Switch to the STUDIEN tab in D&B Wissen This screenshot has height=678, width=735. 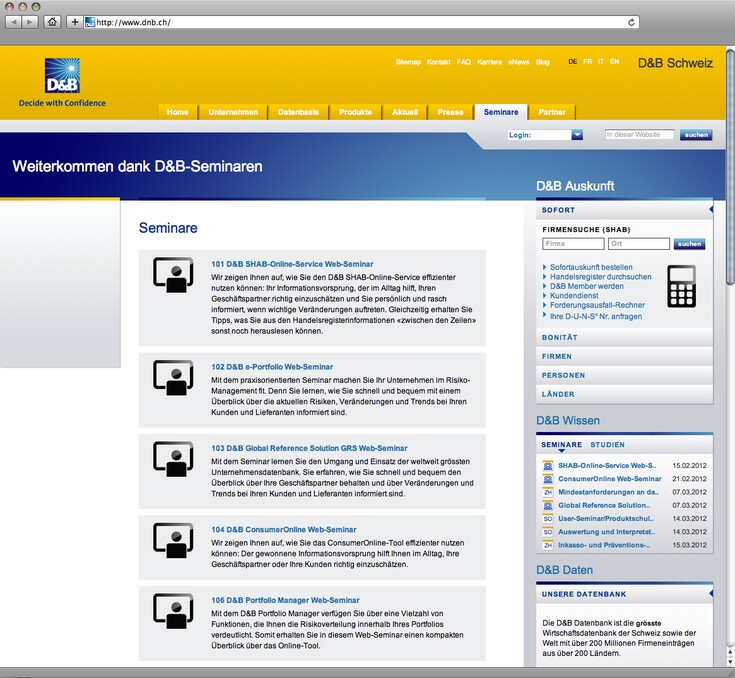coord(608,444)
